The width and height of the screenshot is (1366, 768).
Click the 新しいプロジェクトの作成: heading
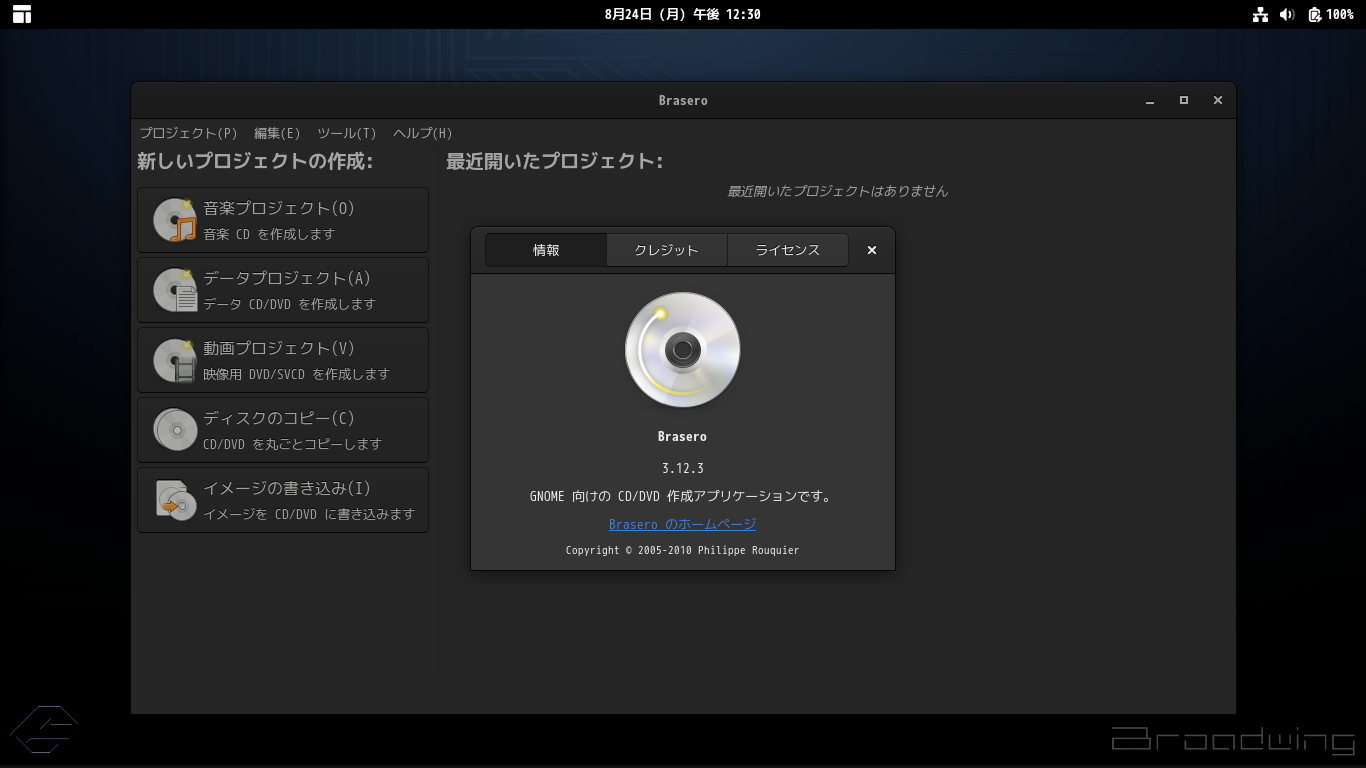click(255, 161)
